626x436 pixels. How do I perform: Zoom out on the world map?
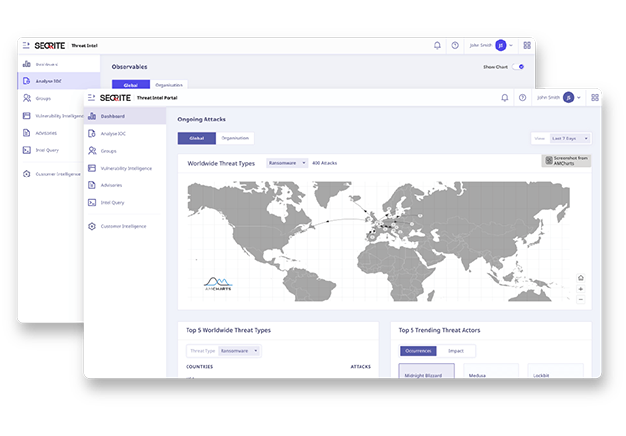pyautogui.click(x=581, y=299)
